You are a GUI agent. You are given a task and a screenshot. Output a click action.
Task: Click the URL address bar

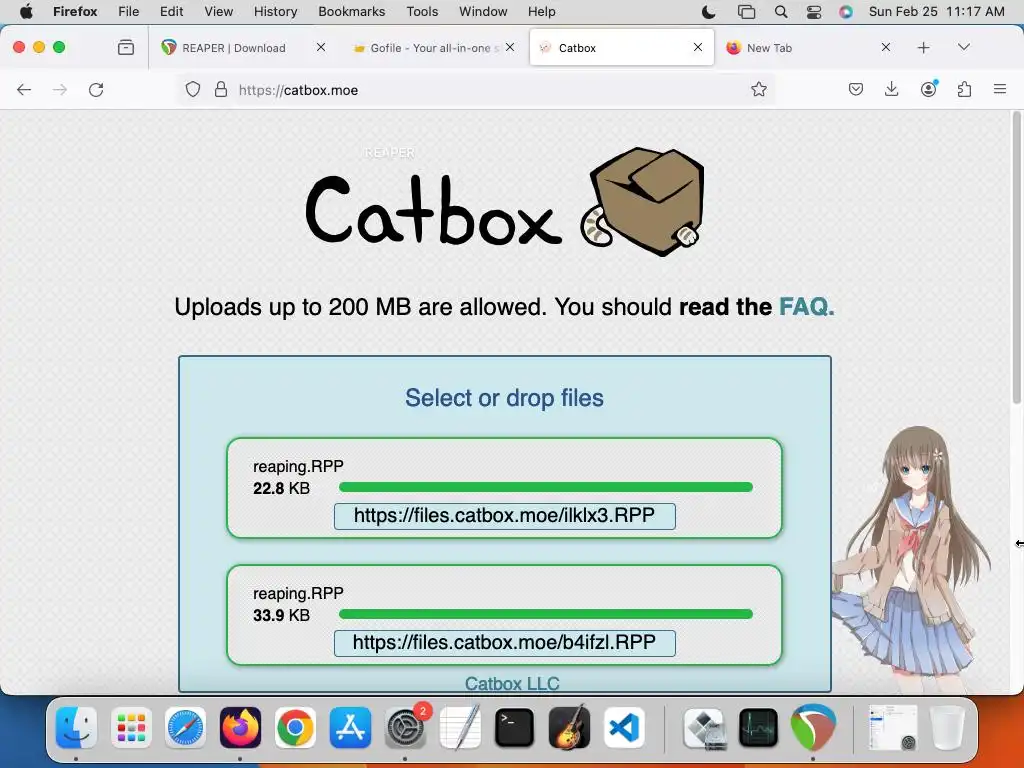[x=475, y=90]
